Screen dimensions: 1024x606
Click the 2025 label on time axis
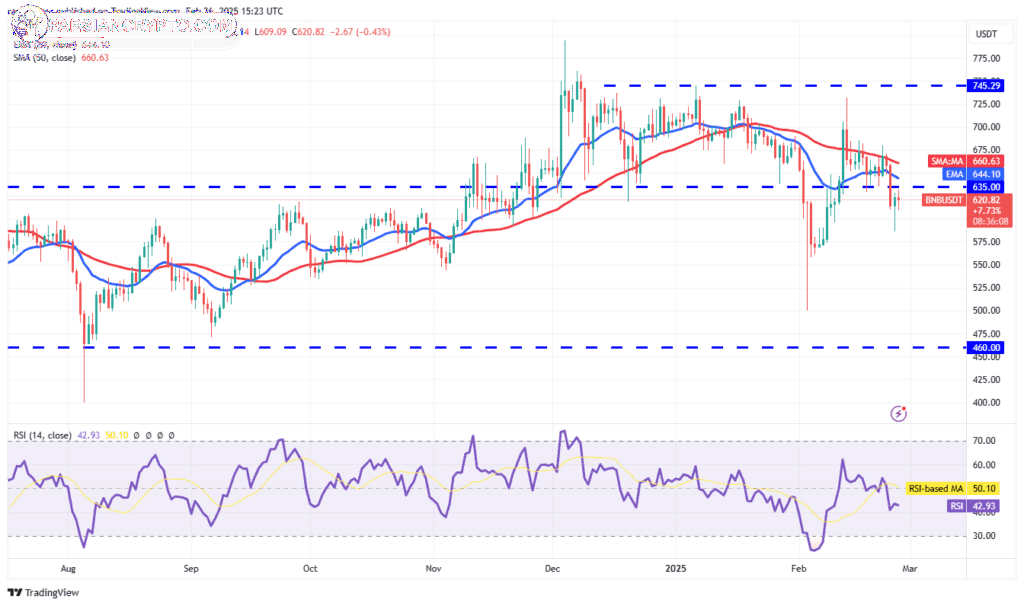pos(675,568)
